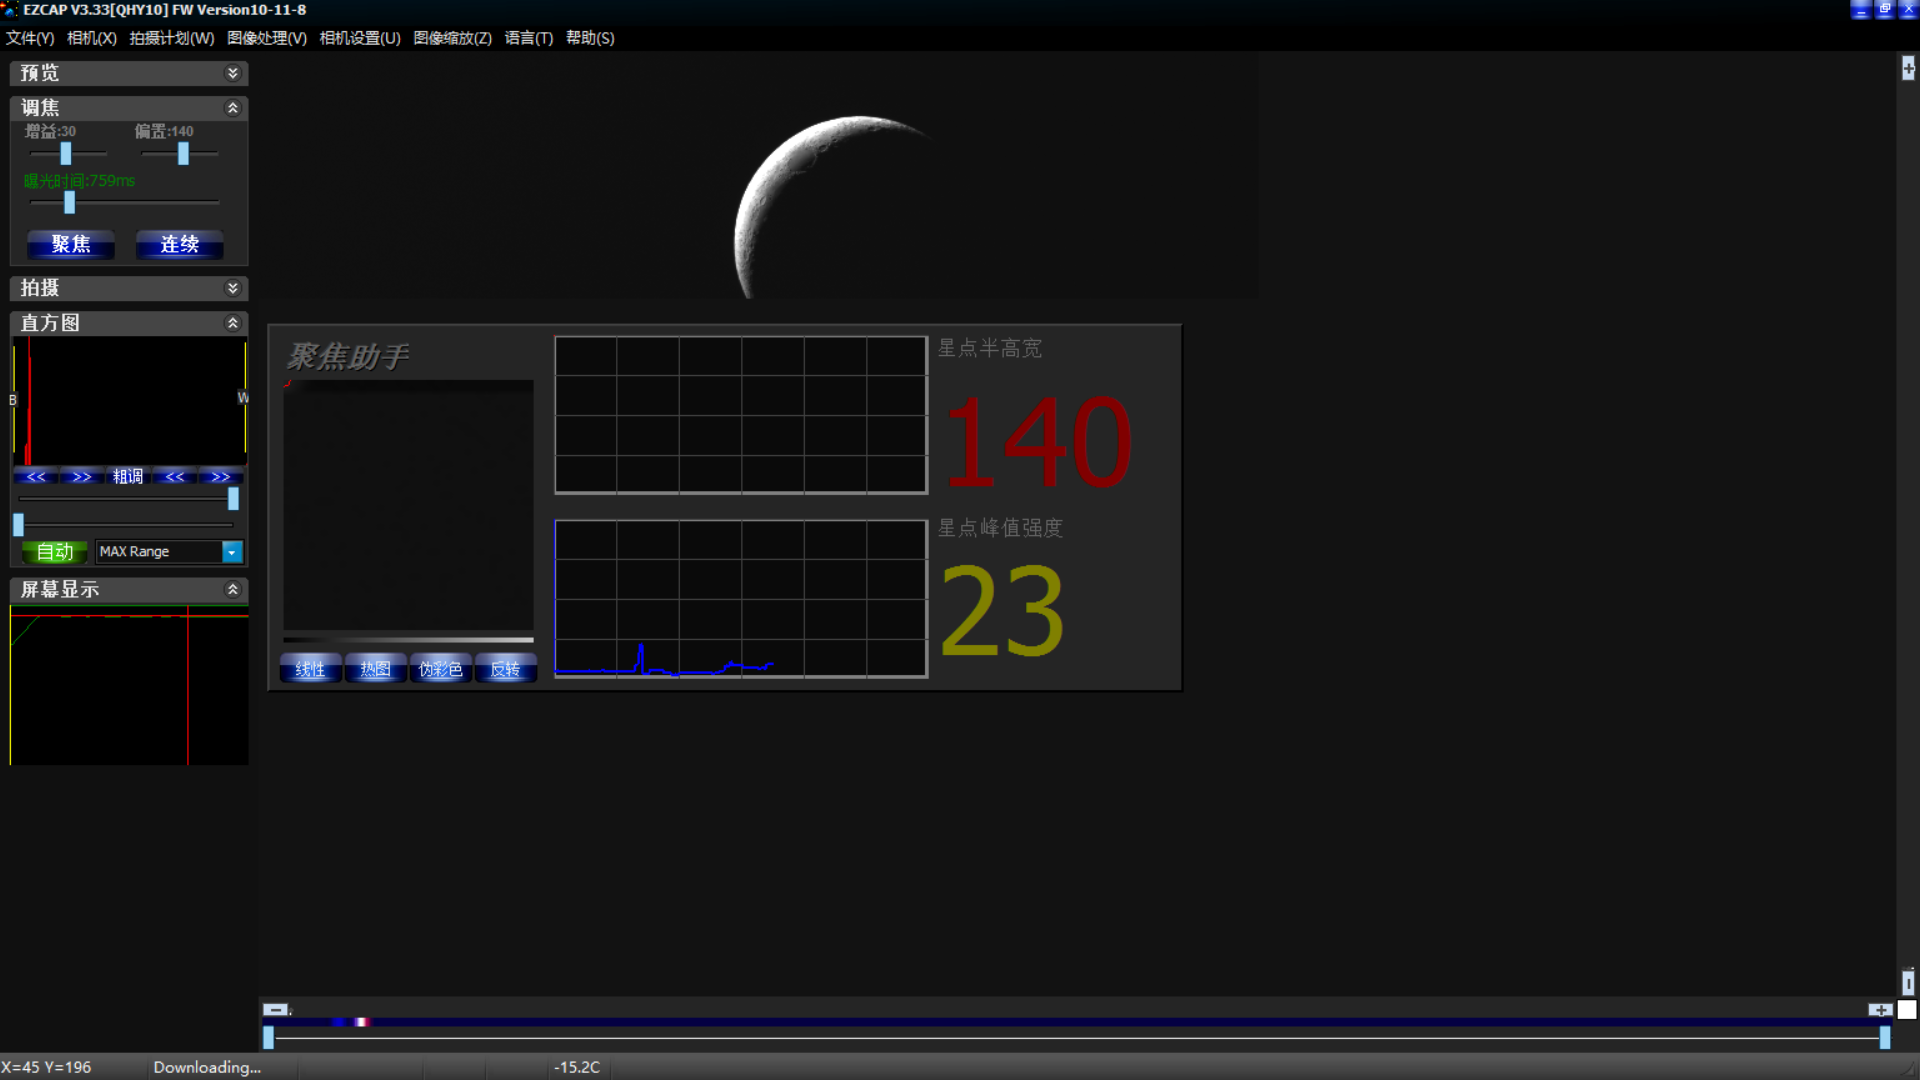Collapse the 屏幕显示 panel chevron
Image resolution: width=1920 pixels, height=1080 pixels.
tap(233, 590)
